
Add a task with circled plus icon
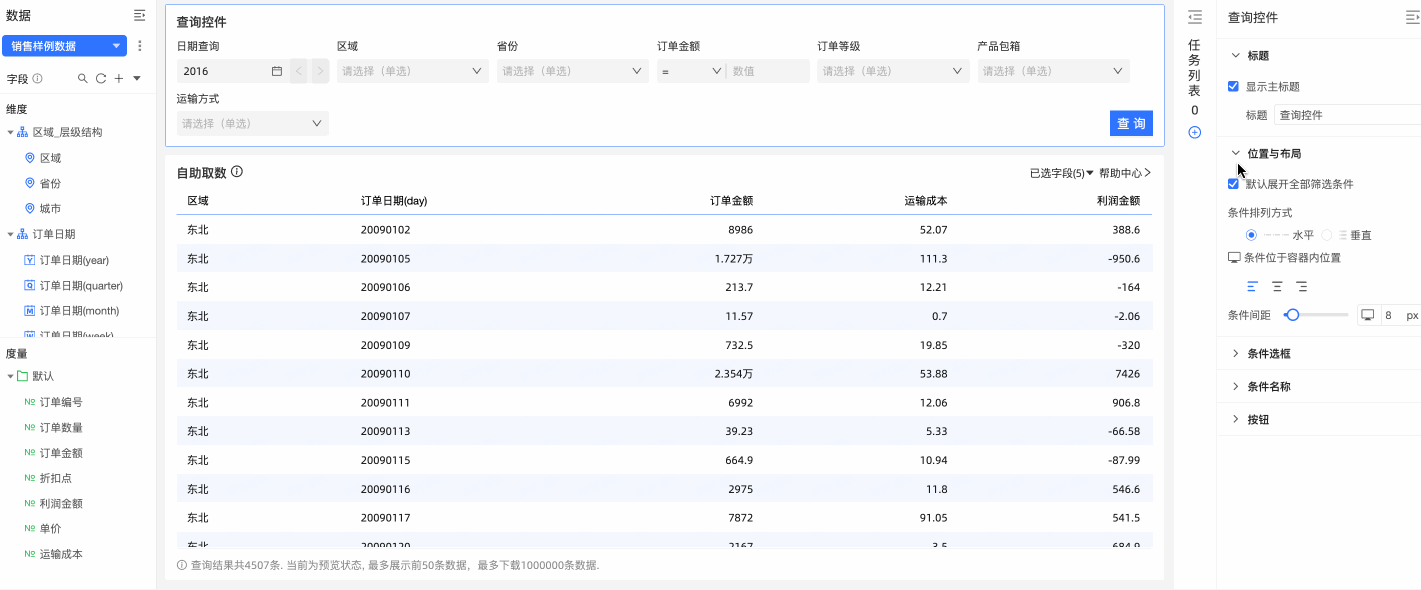[1194, 133]
